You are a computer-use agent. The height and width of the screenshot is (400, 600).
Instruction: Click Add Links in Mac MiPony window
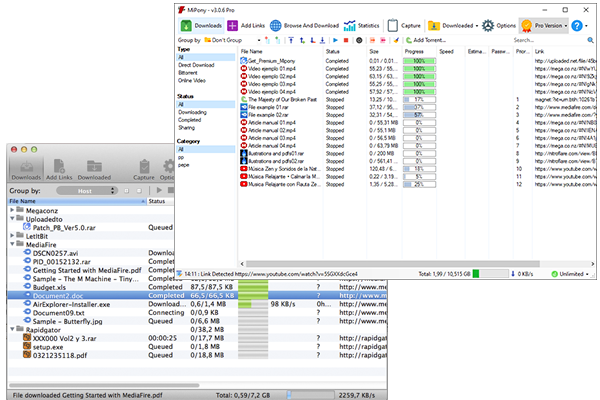[x=59, y=170]
